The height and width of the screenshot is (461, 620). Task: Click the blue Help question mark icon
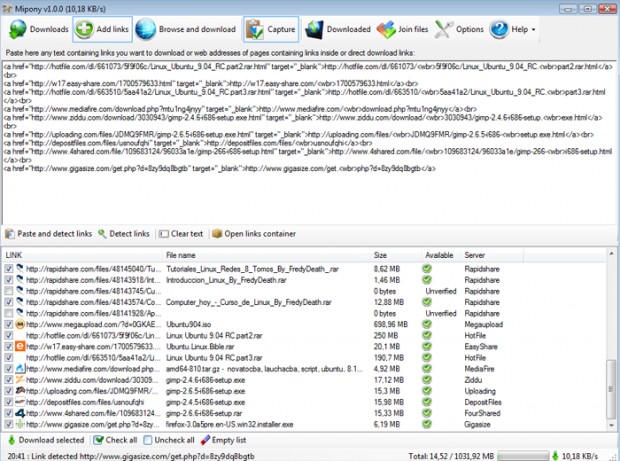point(499,30)
